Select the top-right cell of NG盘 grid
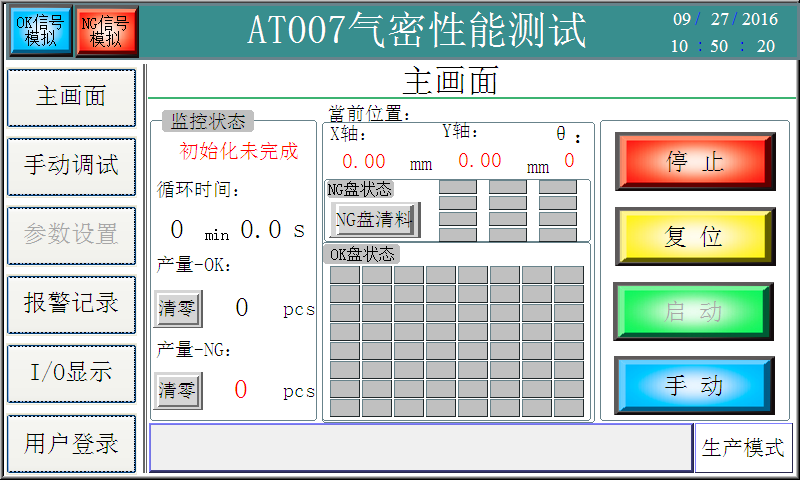 click(x=558, y=187)
